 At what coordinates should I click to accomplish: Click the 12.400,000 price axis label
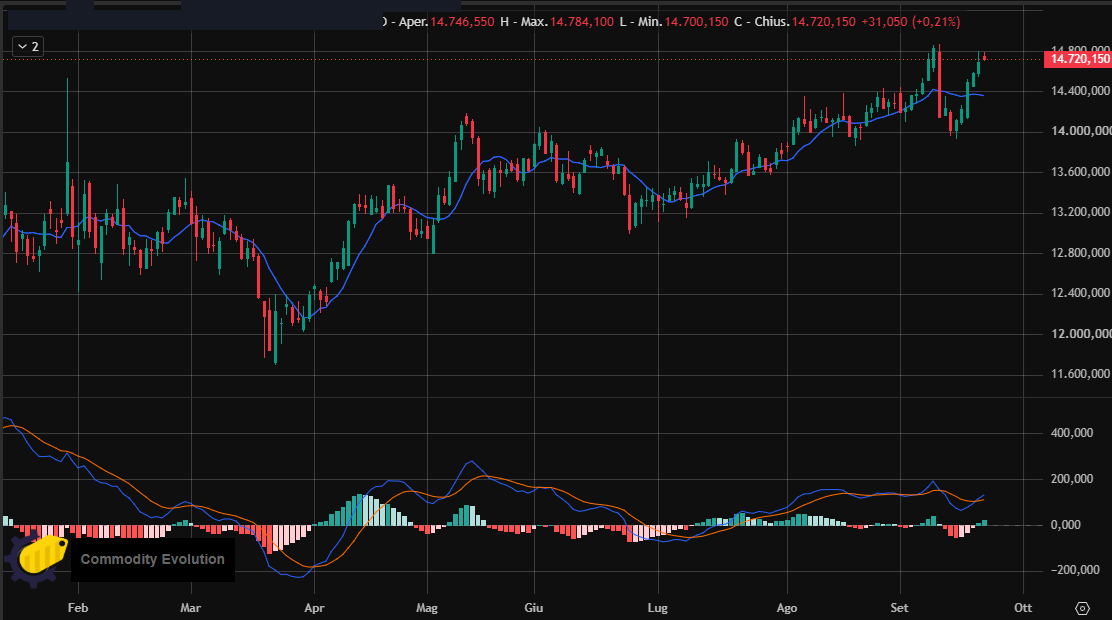[1081, 293]
